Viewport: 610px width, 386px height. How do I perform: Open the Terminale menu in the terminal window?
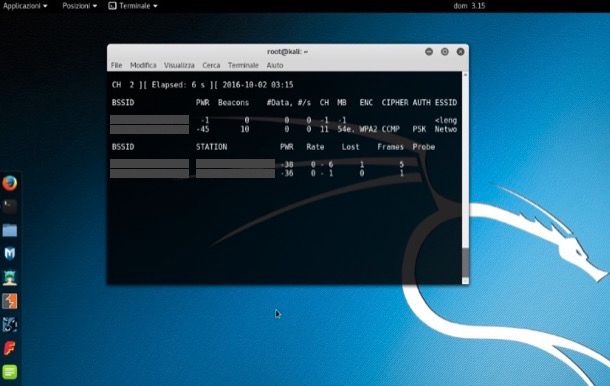tap(243, 65)
